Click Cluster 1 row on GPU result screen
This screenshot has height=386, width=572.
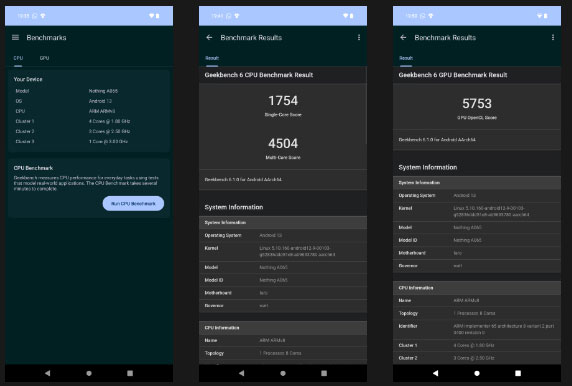(477, 346)
